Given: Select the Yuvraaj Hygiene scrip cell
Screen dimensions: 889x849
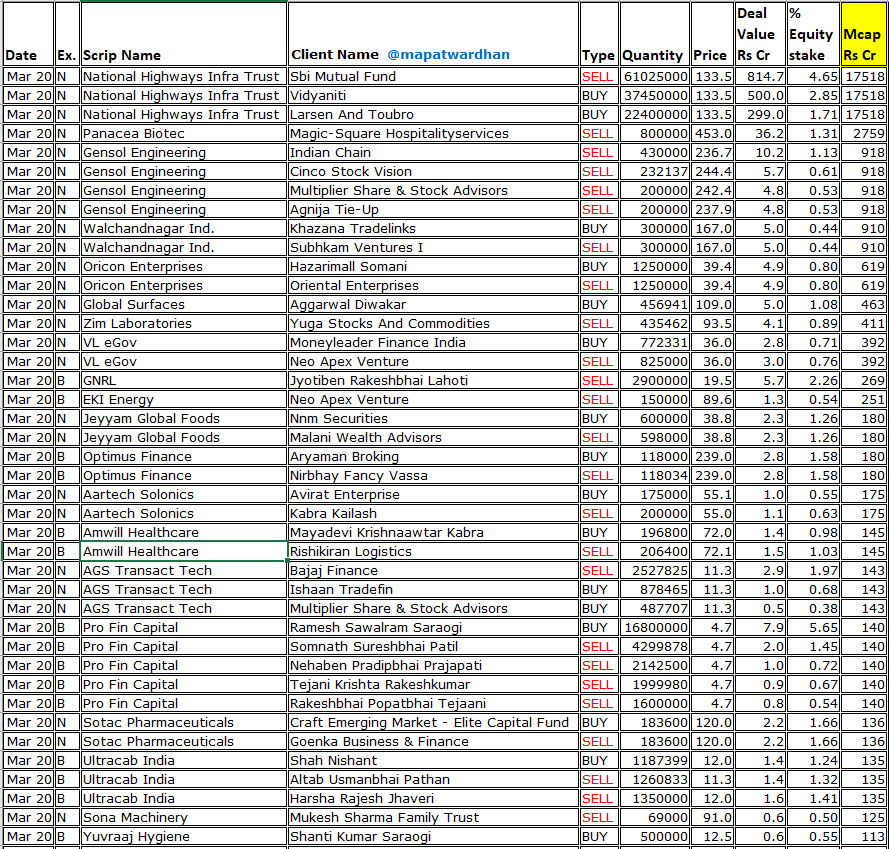Looking at the screenshot, I should [x=184, y=837].
